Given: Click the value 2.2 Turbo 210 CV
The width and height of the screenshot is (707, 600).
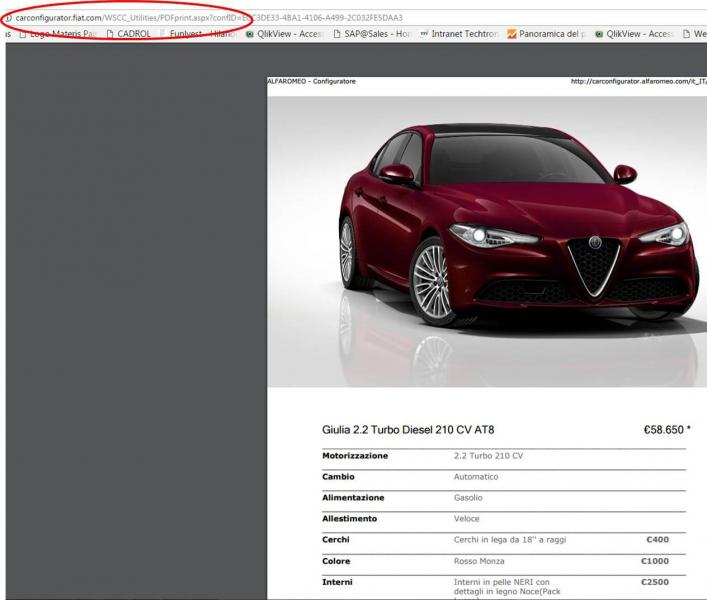Looking at the screenshot, I should [x=488, y=456].
